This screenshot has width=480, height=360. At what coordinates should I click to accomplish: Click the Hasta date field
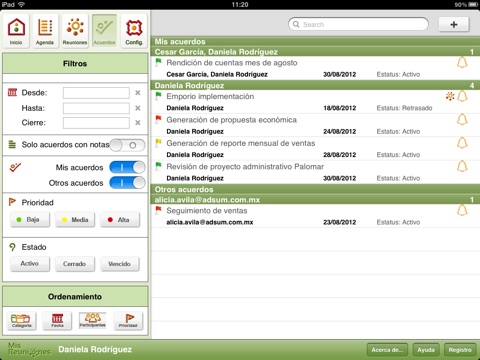click(96, 108)
